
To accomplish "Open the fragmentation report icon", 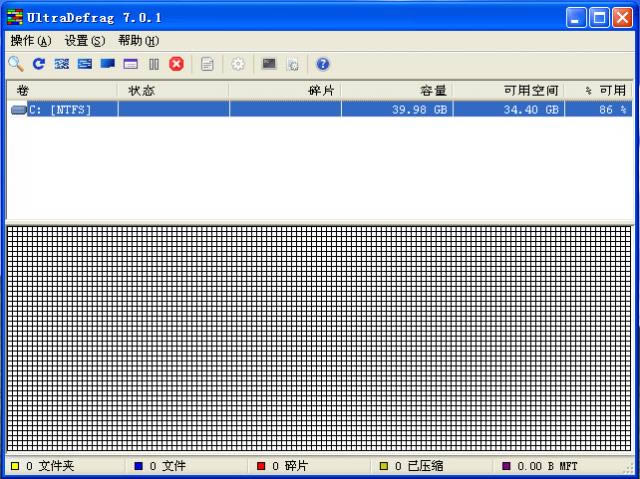I will 207,64.
